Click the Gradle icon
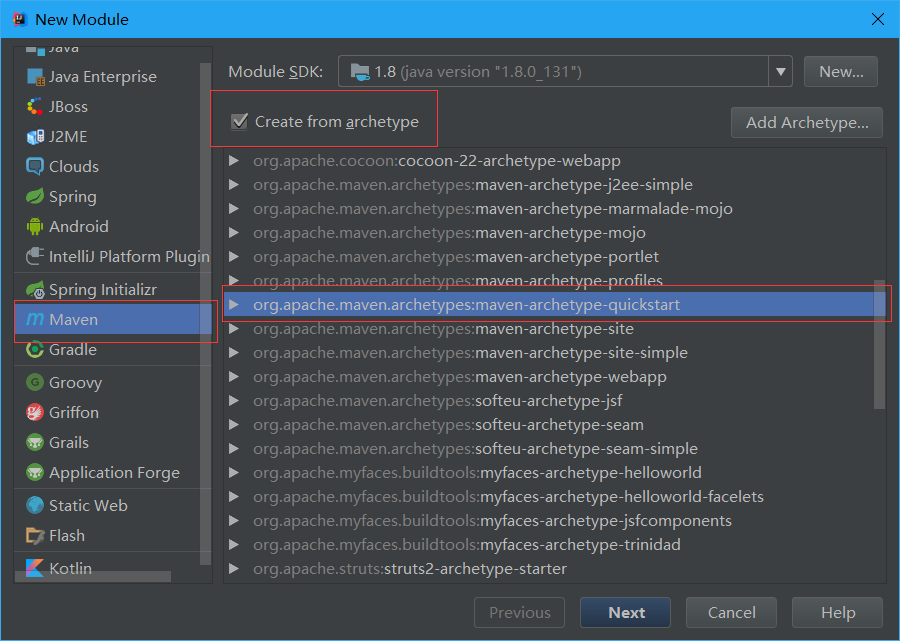Viewport: 900px width, 641px height. coord(35,349)
